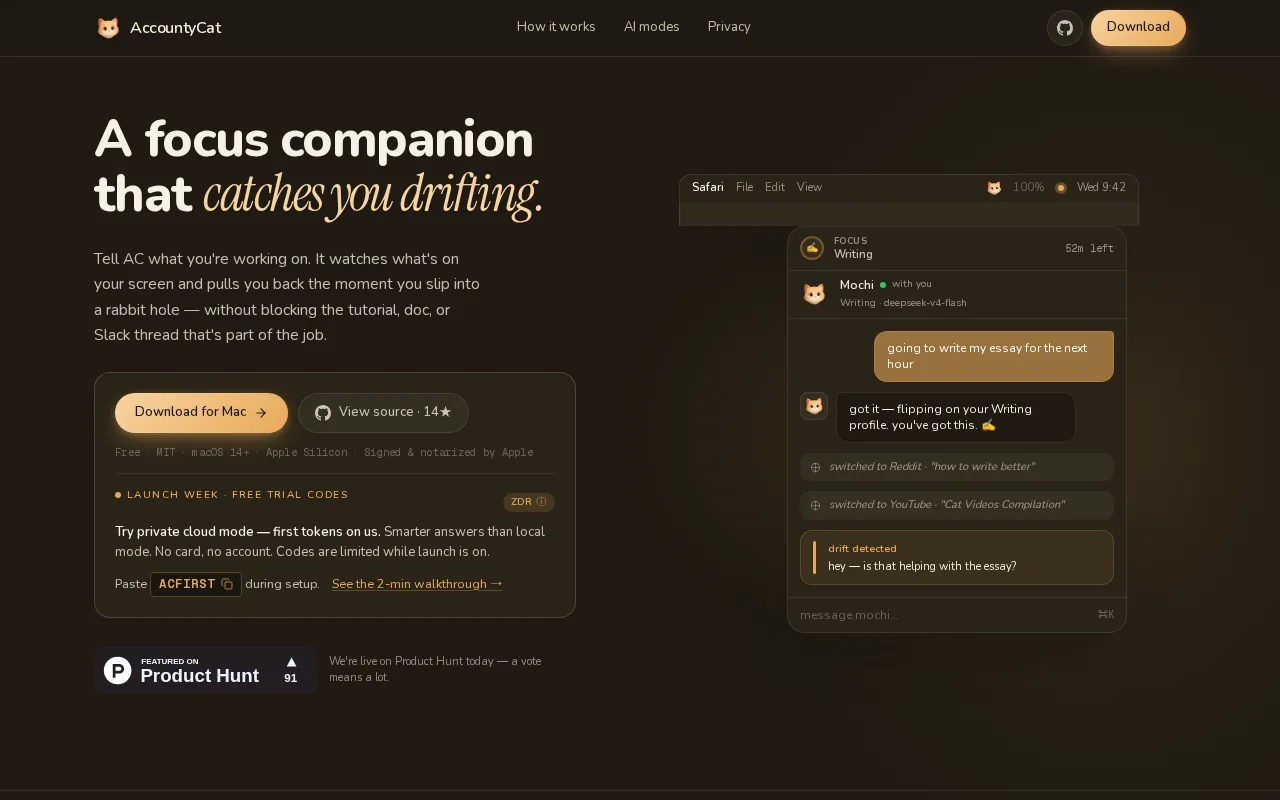
Task: Go to AI modes nav item
Action: 651,27
